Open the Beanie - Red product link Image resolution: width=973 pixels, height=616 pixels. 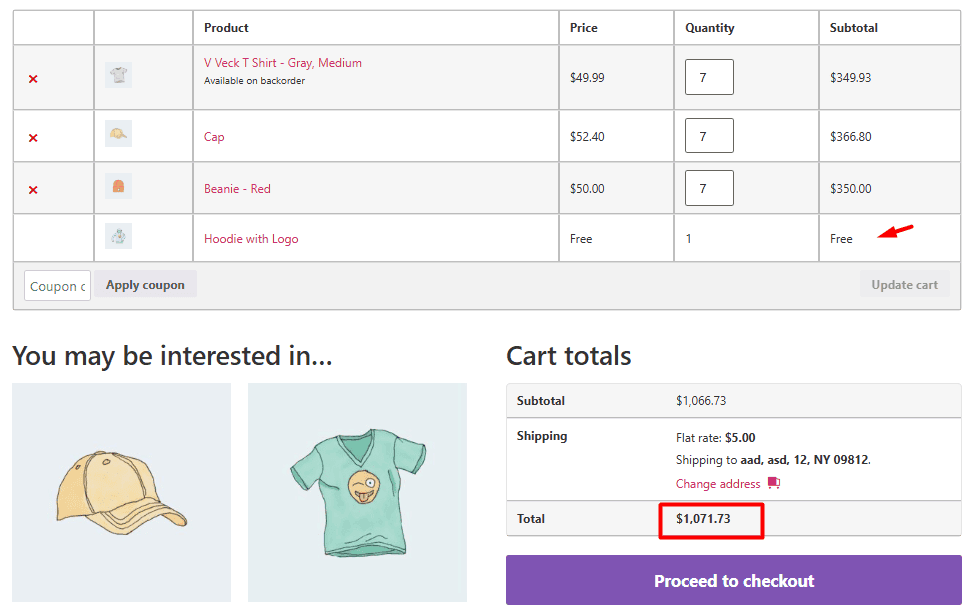point(237,189)
